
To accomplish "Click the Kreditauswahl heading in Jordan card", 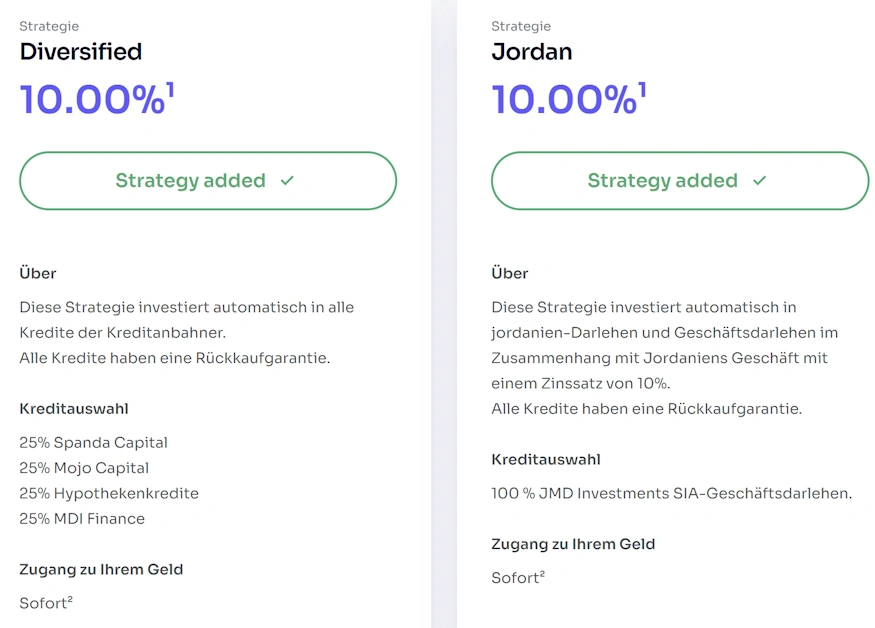I will click(545, 459).
